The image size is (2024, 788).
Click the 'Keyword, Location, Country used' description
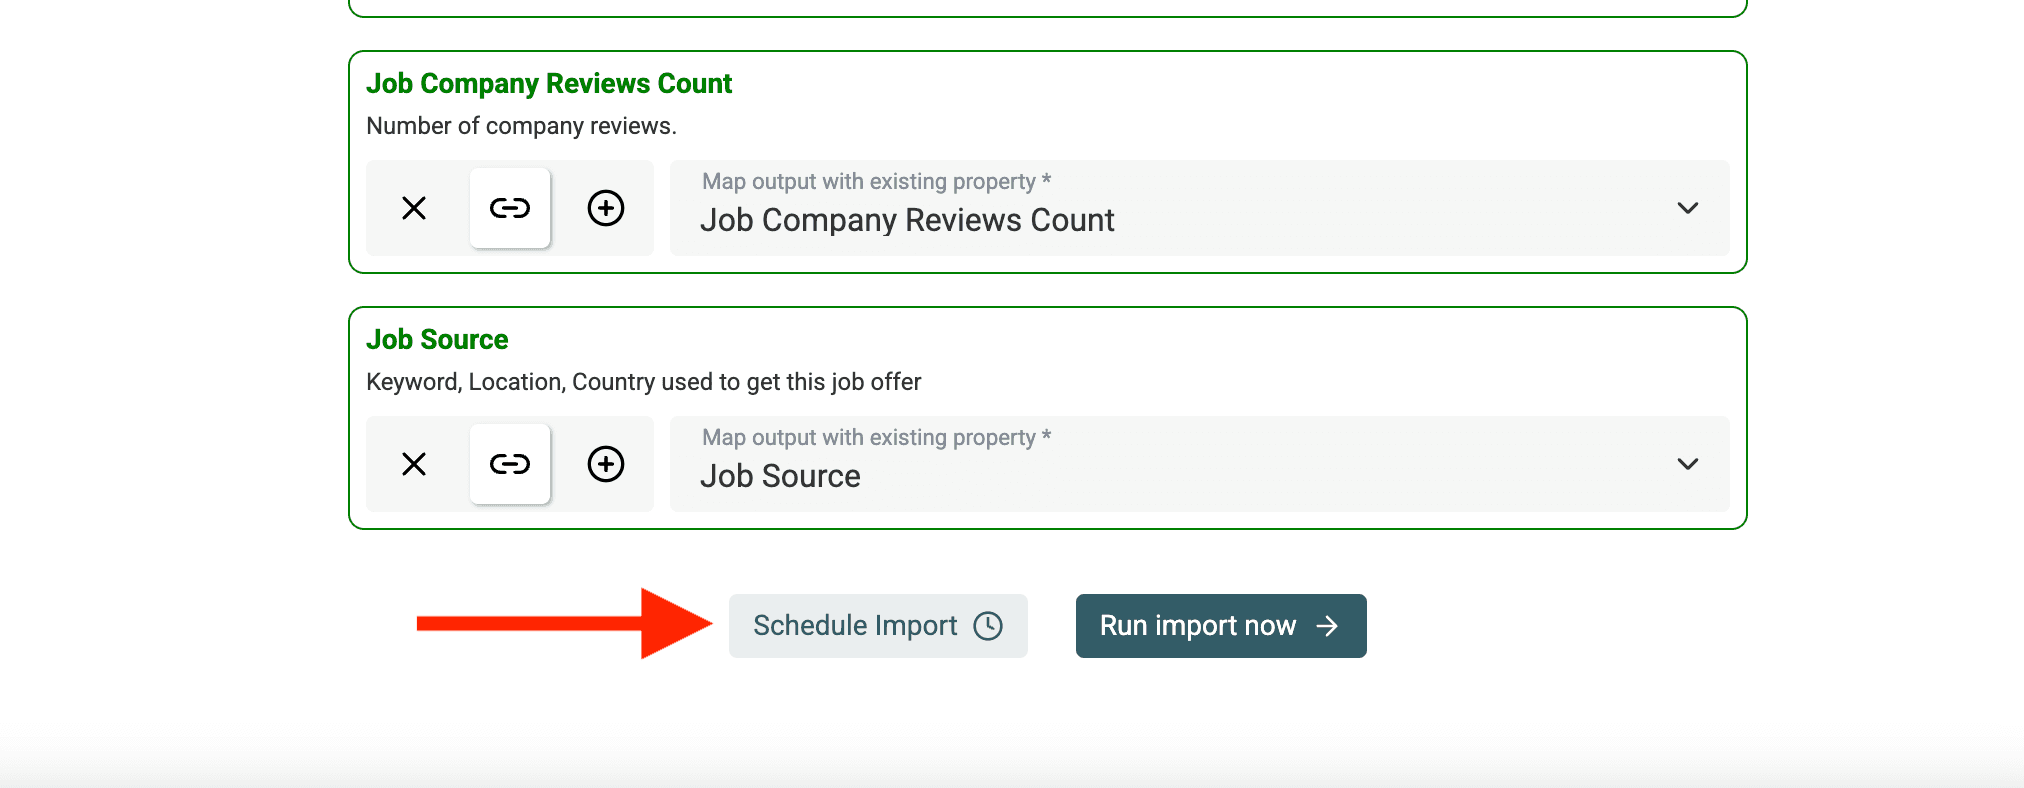[643, 382]
